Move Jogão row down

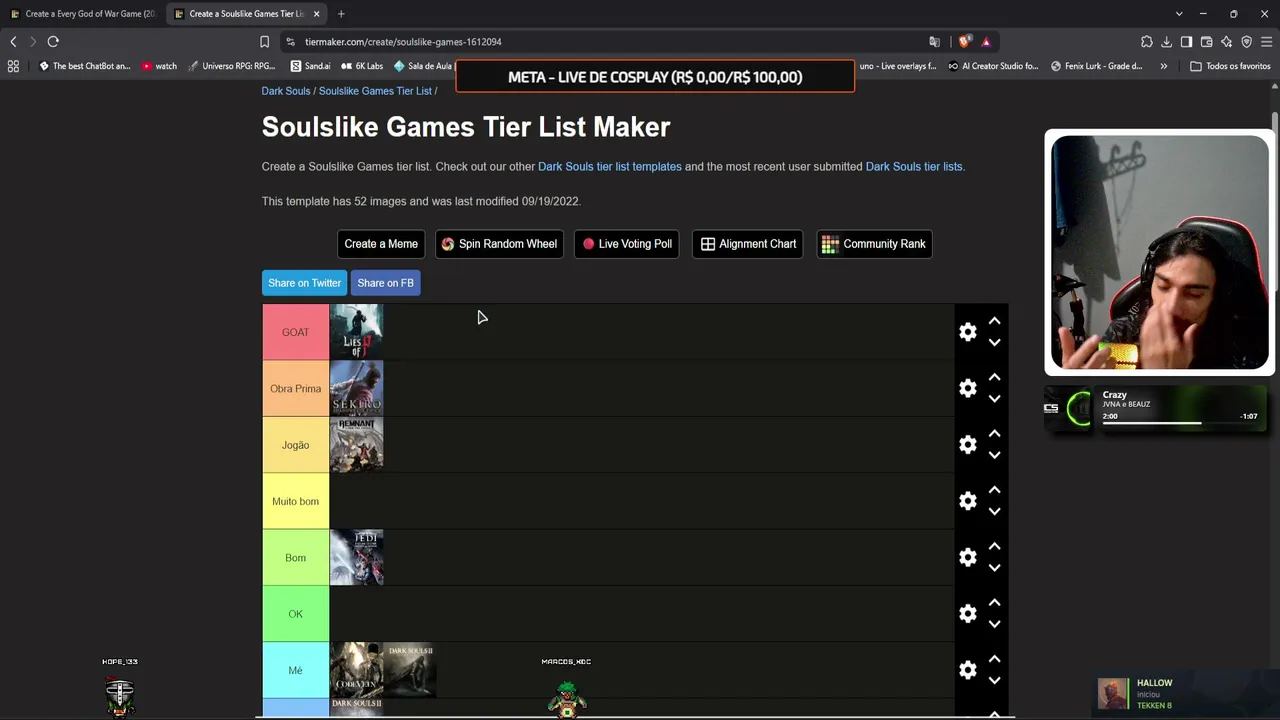point(994,455)
